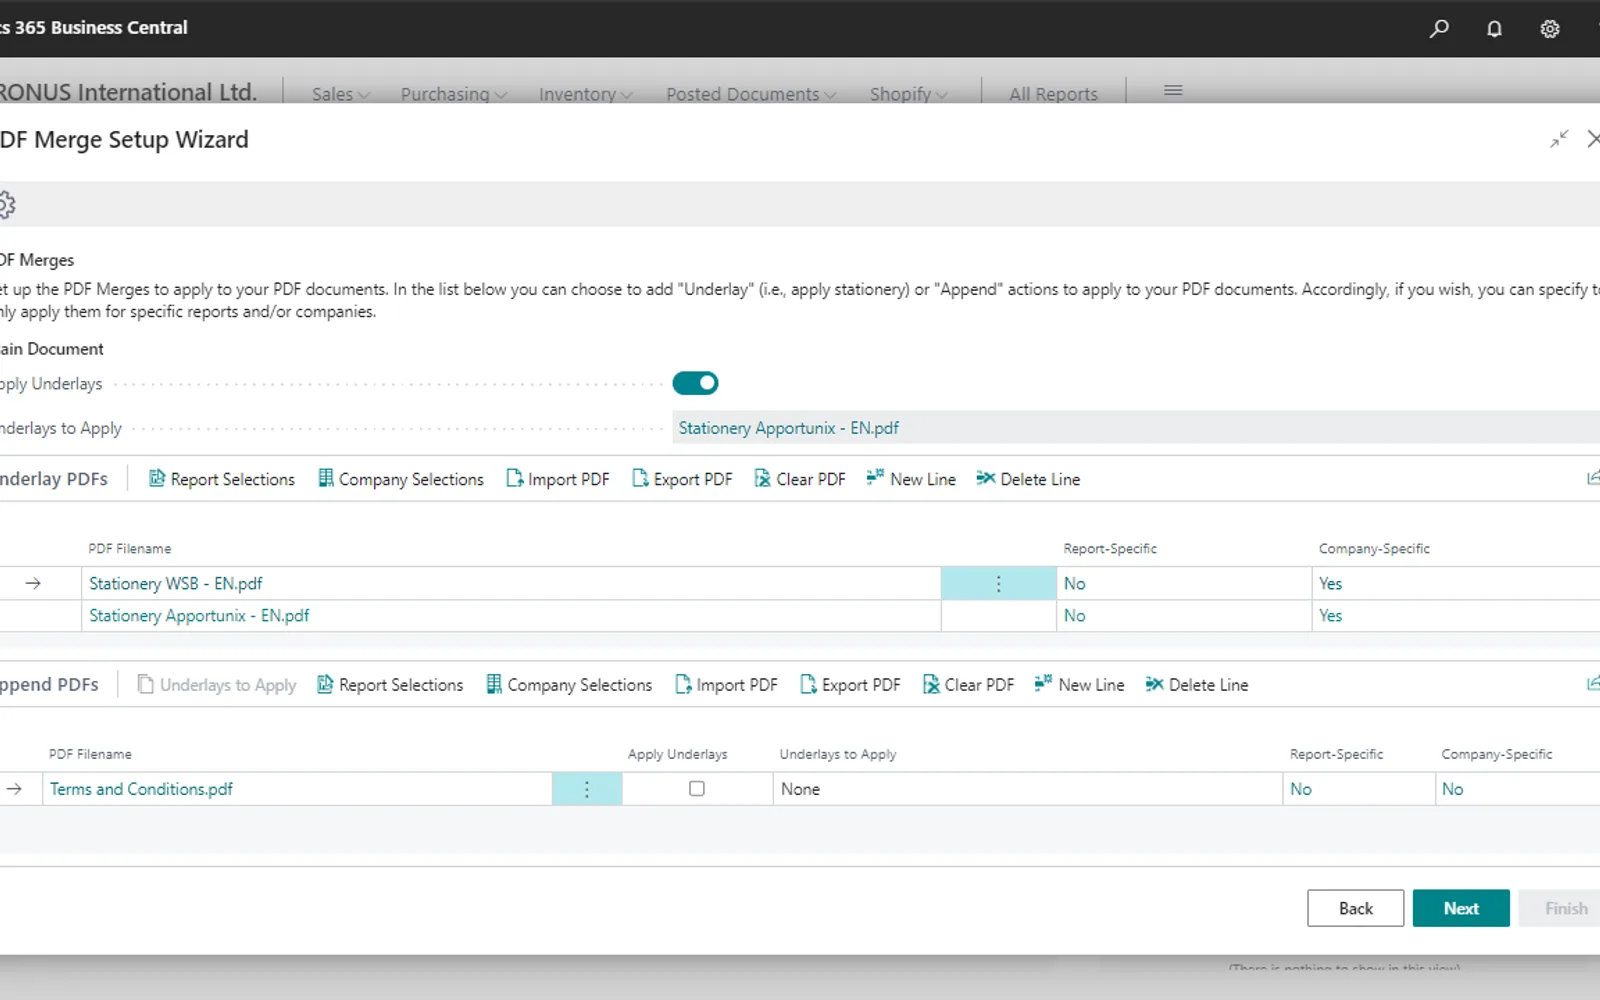
Task: Click Clear PDF in Underlay PDFs toolbar
Action: (x=800, y=479)
